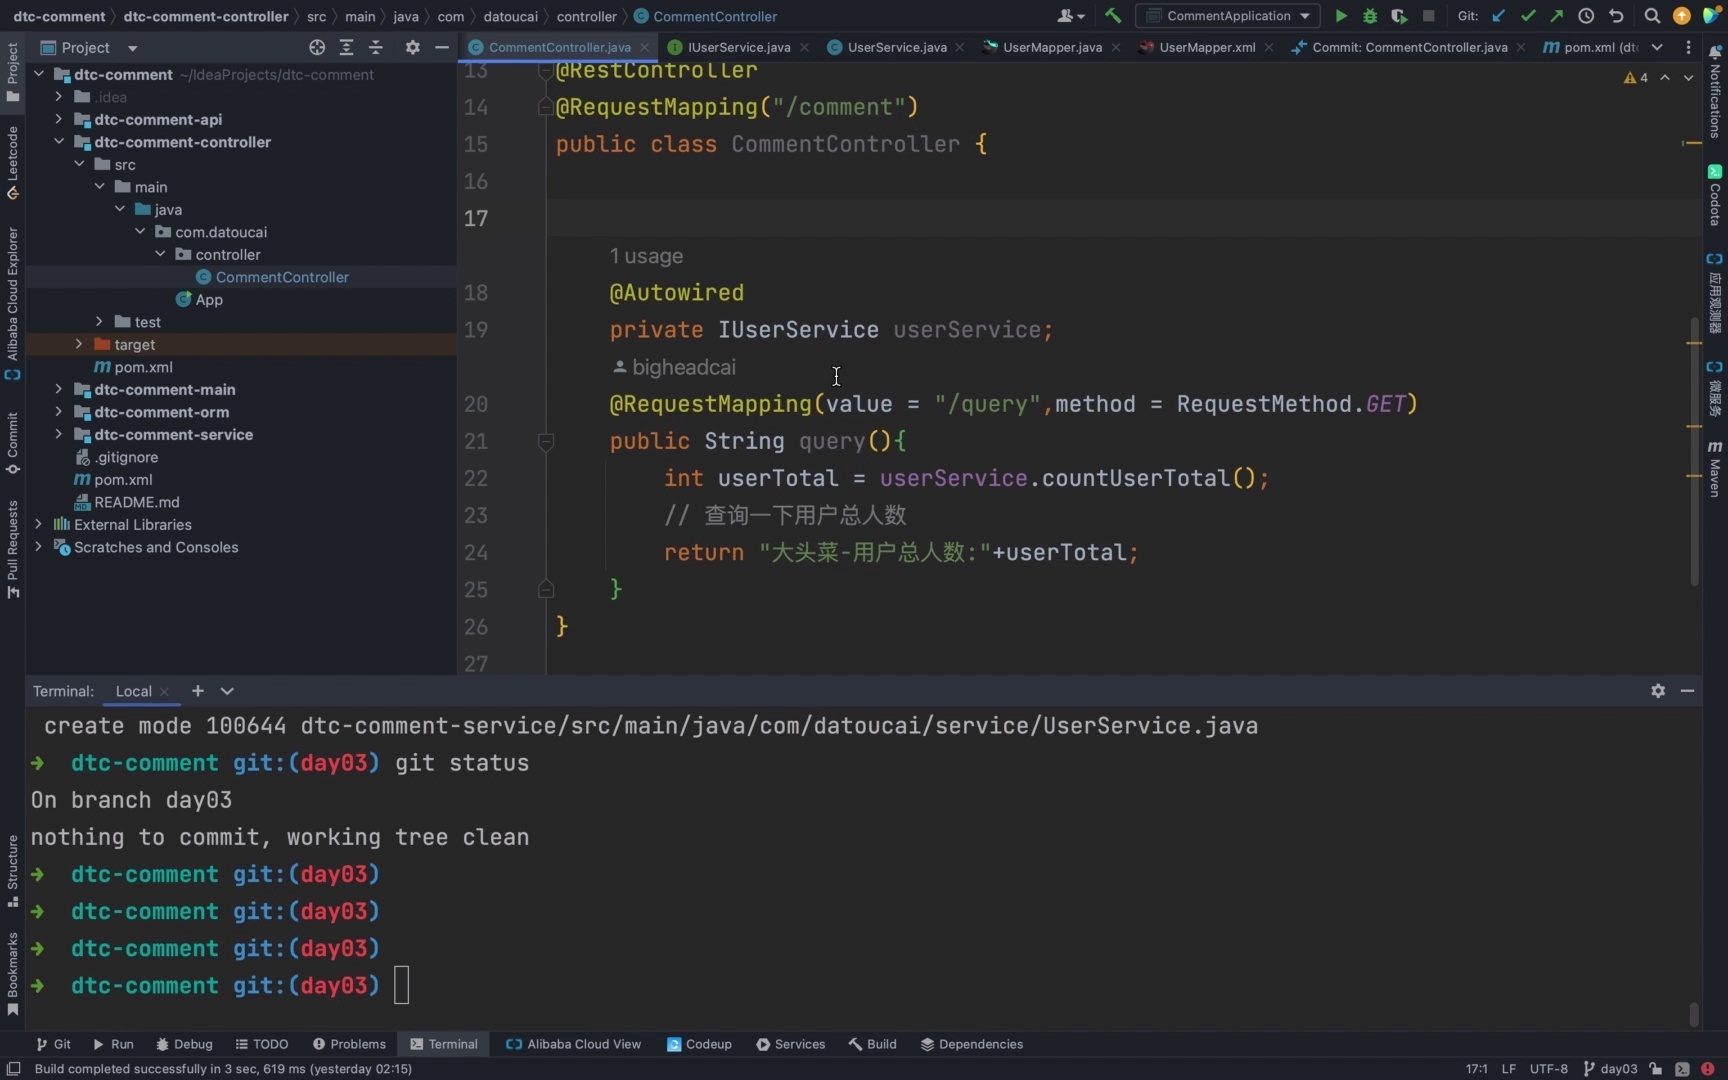The width and height of the screenshot is (1728, 1080).
Task: Start debugging with the bug icon
Action: (x=1370, y=16)
